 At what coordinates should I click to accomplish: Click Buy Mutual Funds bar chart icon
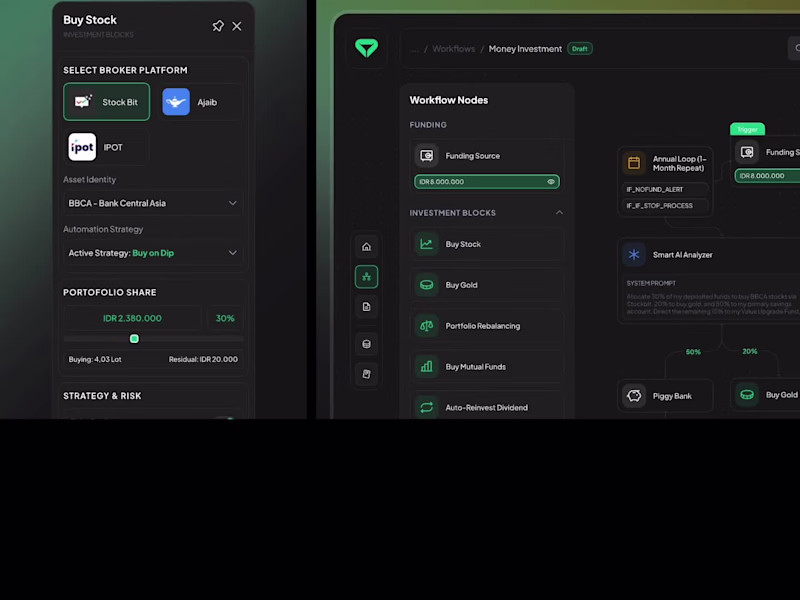pyautogui.click(x=427, y=366)
